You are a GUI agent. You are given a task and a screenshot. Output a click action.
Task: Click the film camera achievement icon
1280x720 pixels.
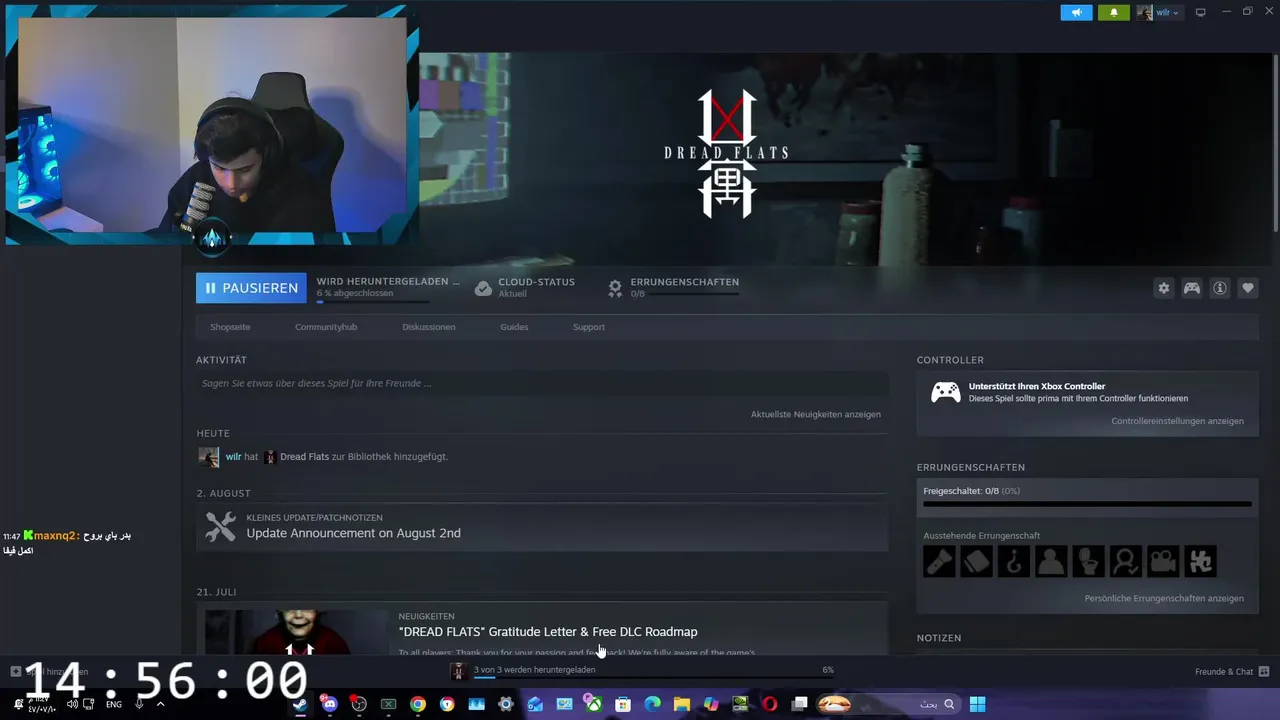tap(1163, 561)
